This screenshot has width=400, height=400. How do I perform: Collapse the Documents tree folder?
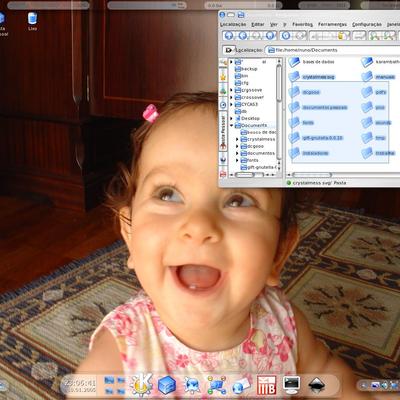point(231,125)
